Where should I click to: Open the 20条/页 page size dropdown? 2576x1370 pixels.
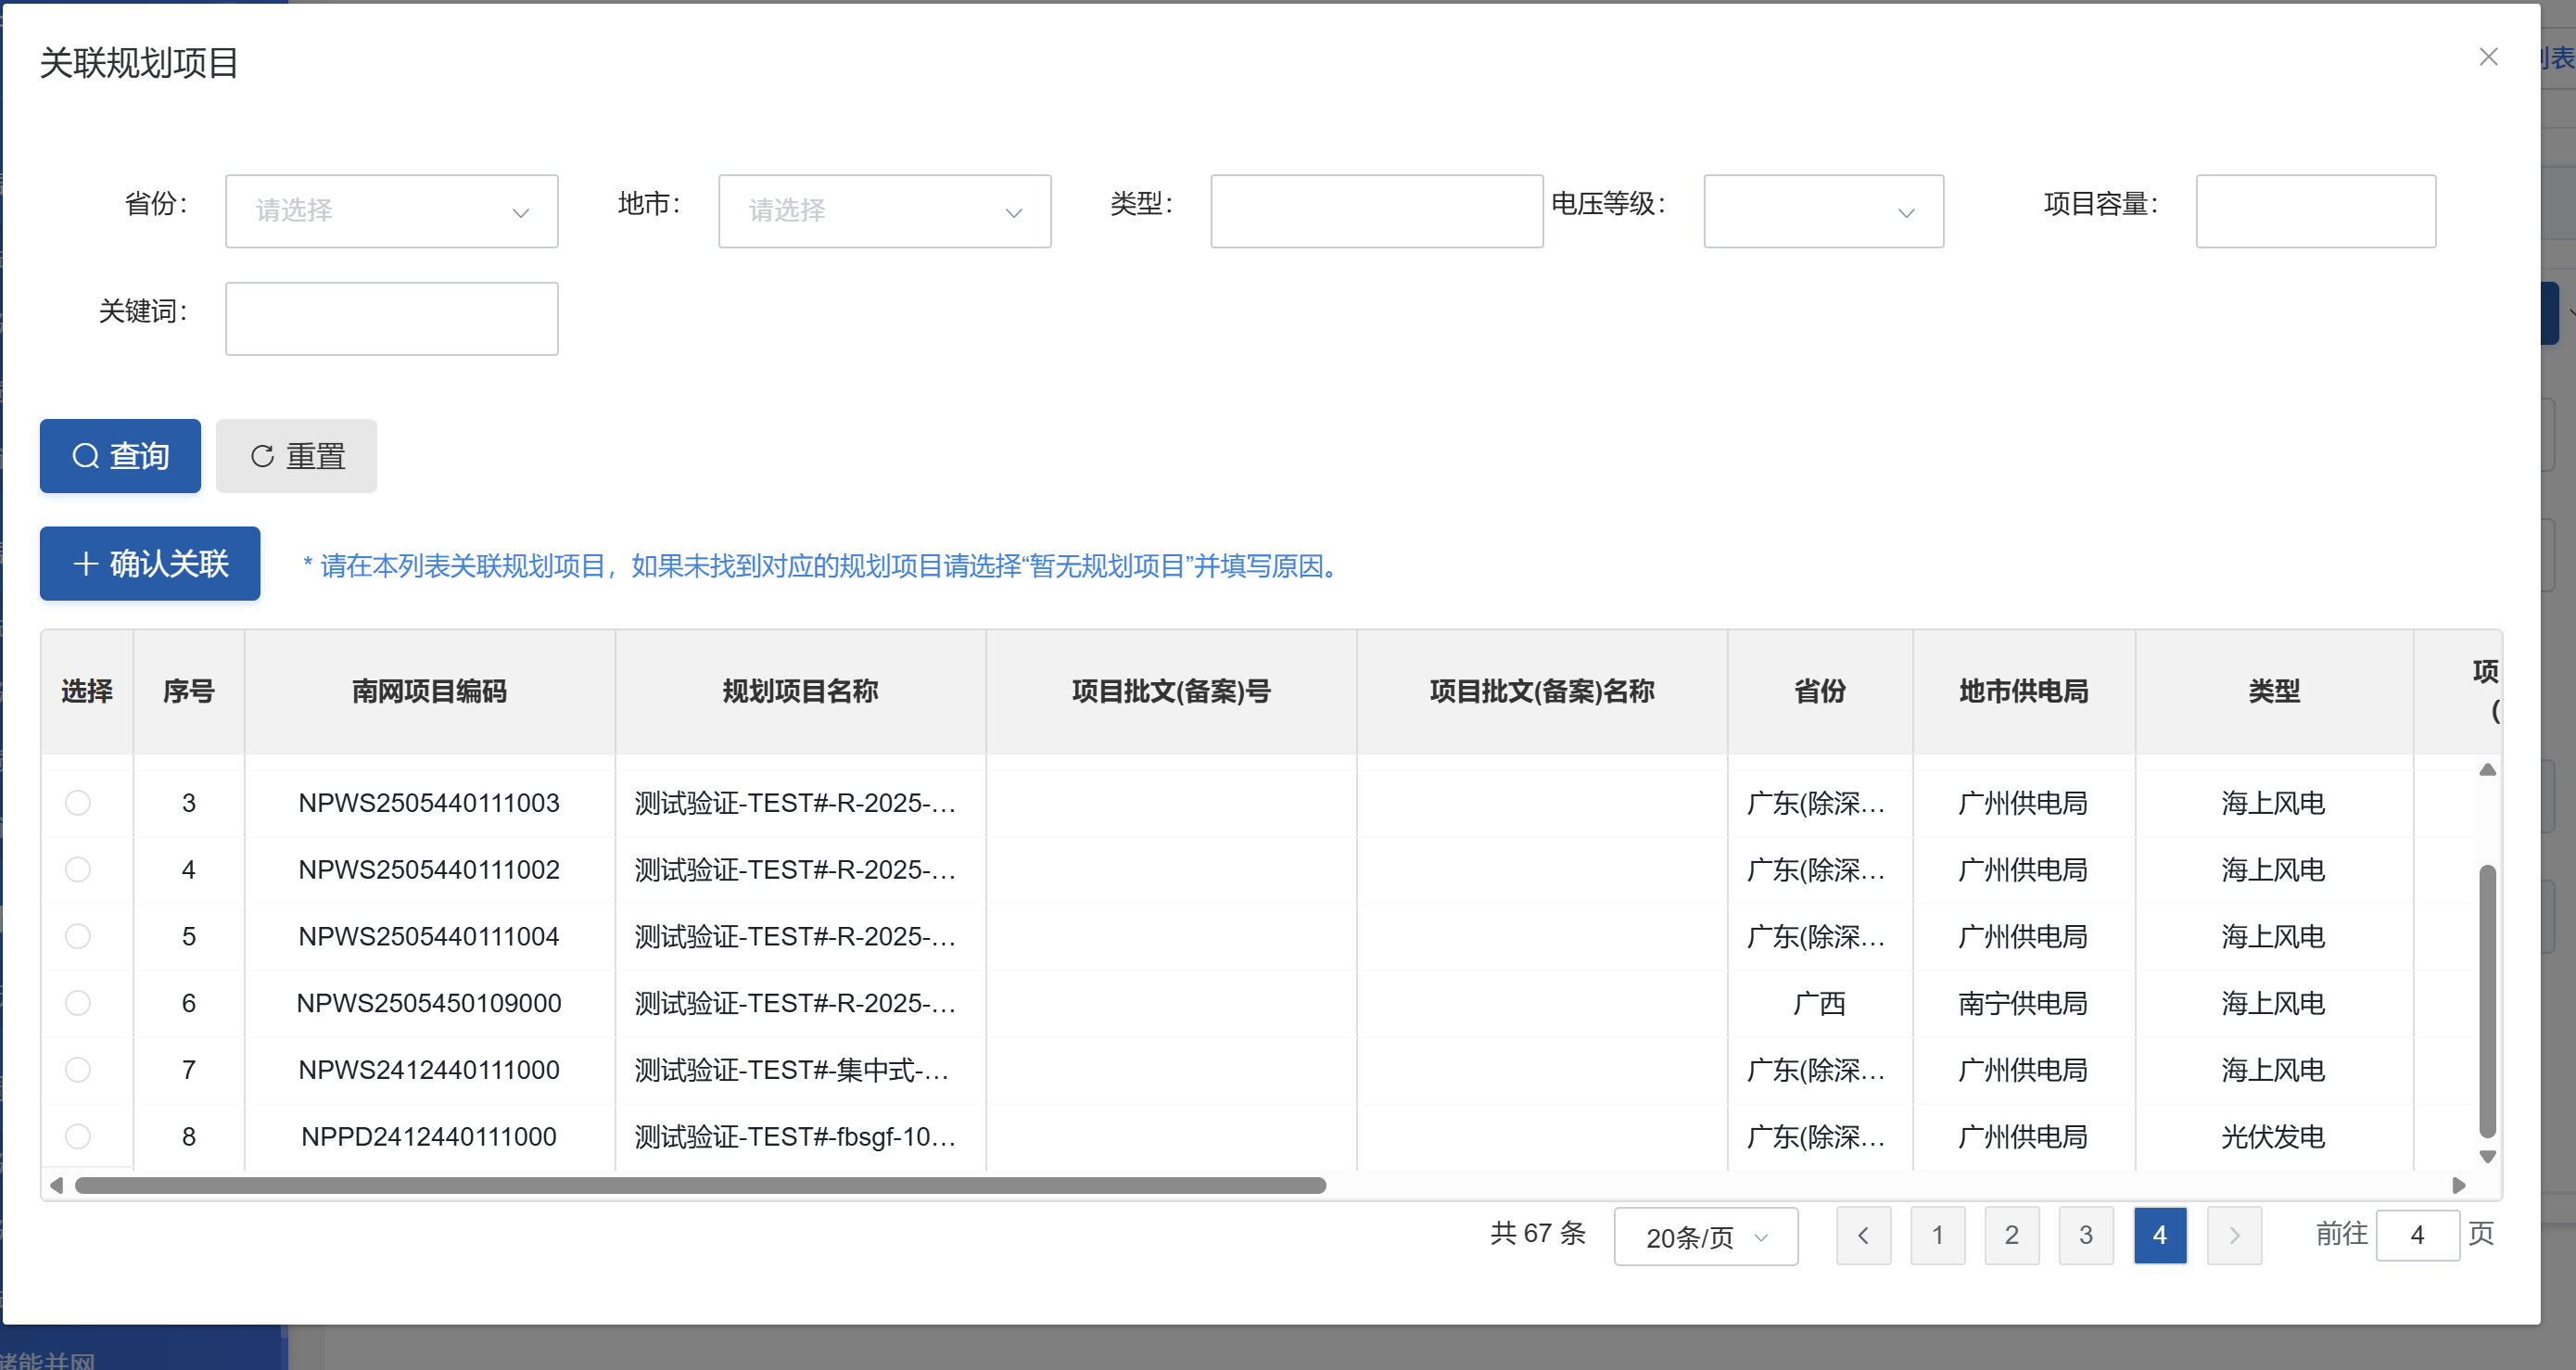tap(1705, 1237)
